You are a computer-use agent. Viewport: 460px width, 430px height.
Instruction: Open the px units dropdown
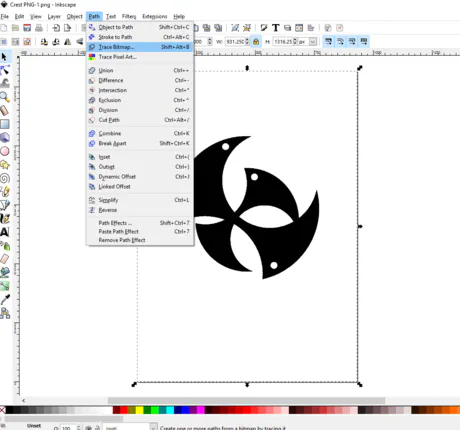coord(308,42)
